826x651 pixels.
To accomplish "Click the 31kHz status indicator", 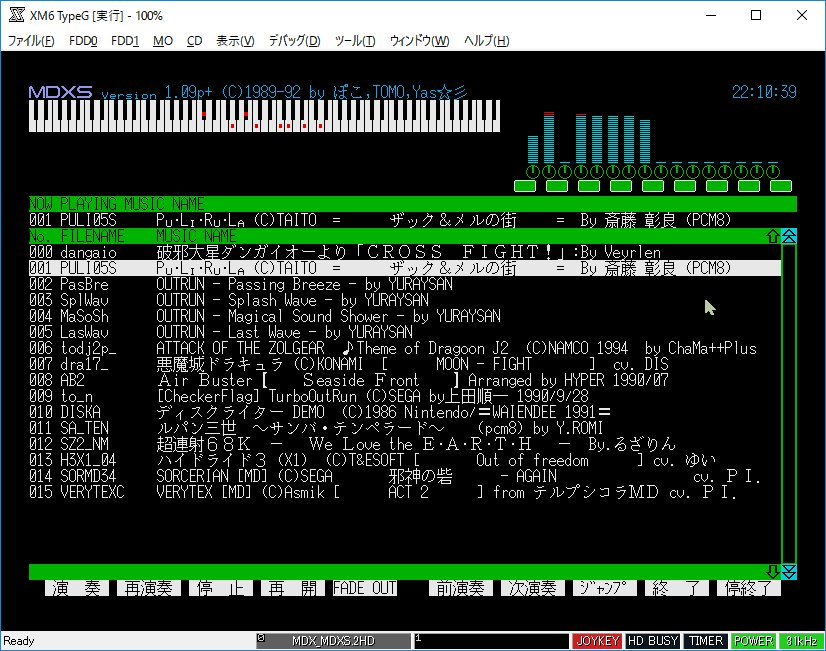I will point(801,640).
